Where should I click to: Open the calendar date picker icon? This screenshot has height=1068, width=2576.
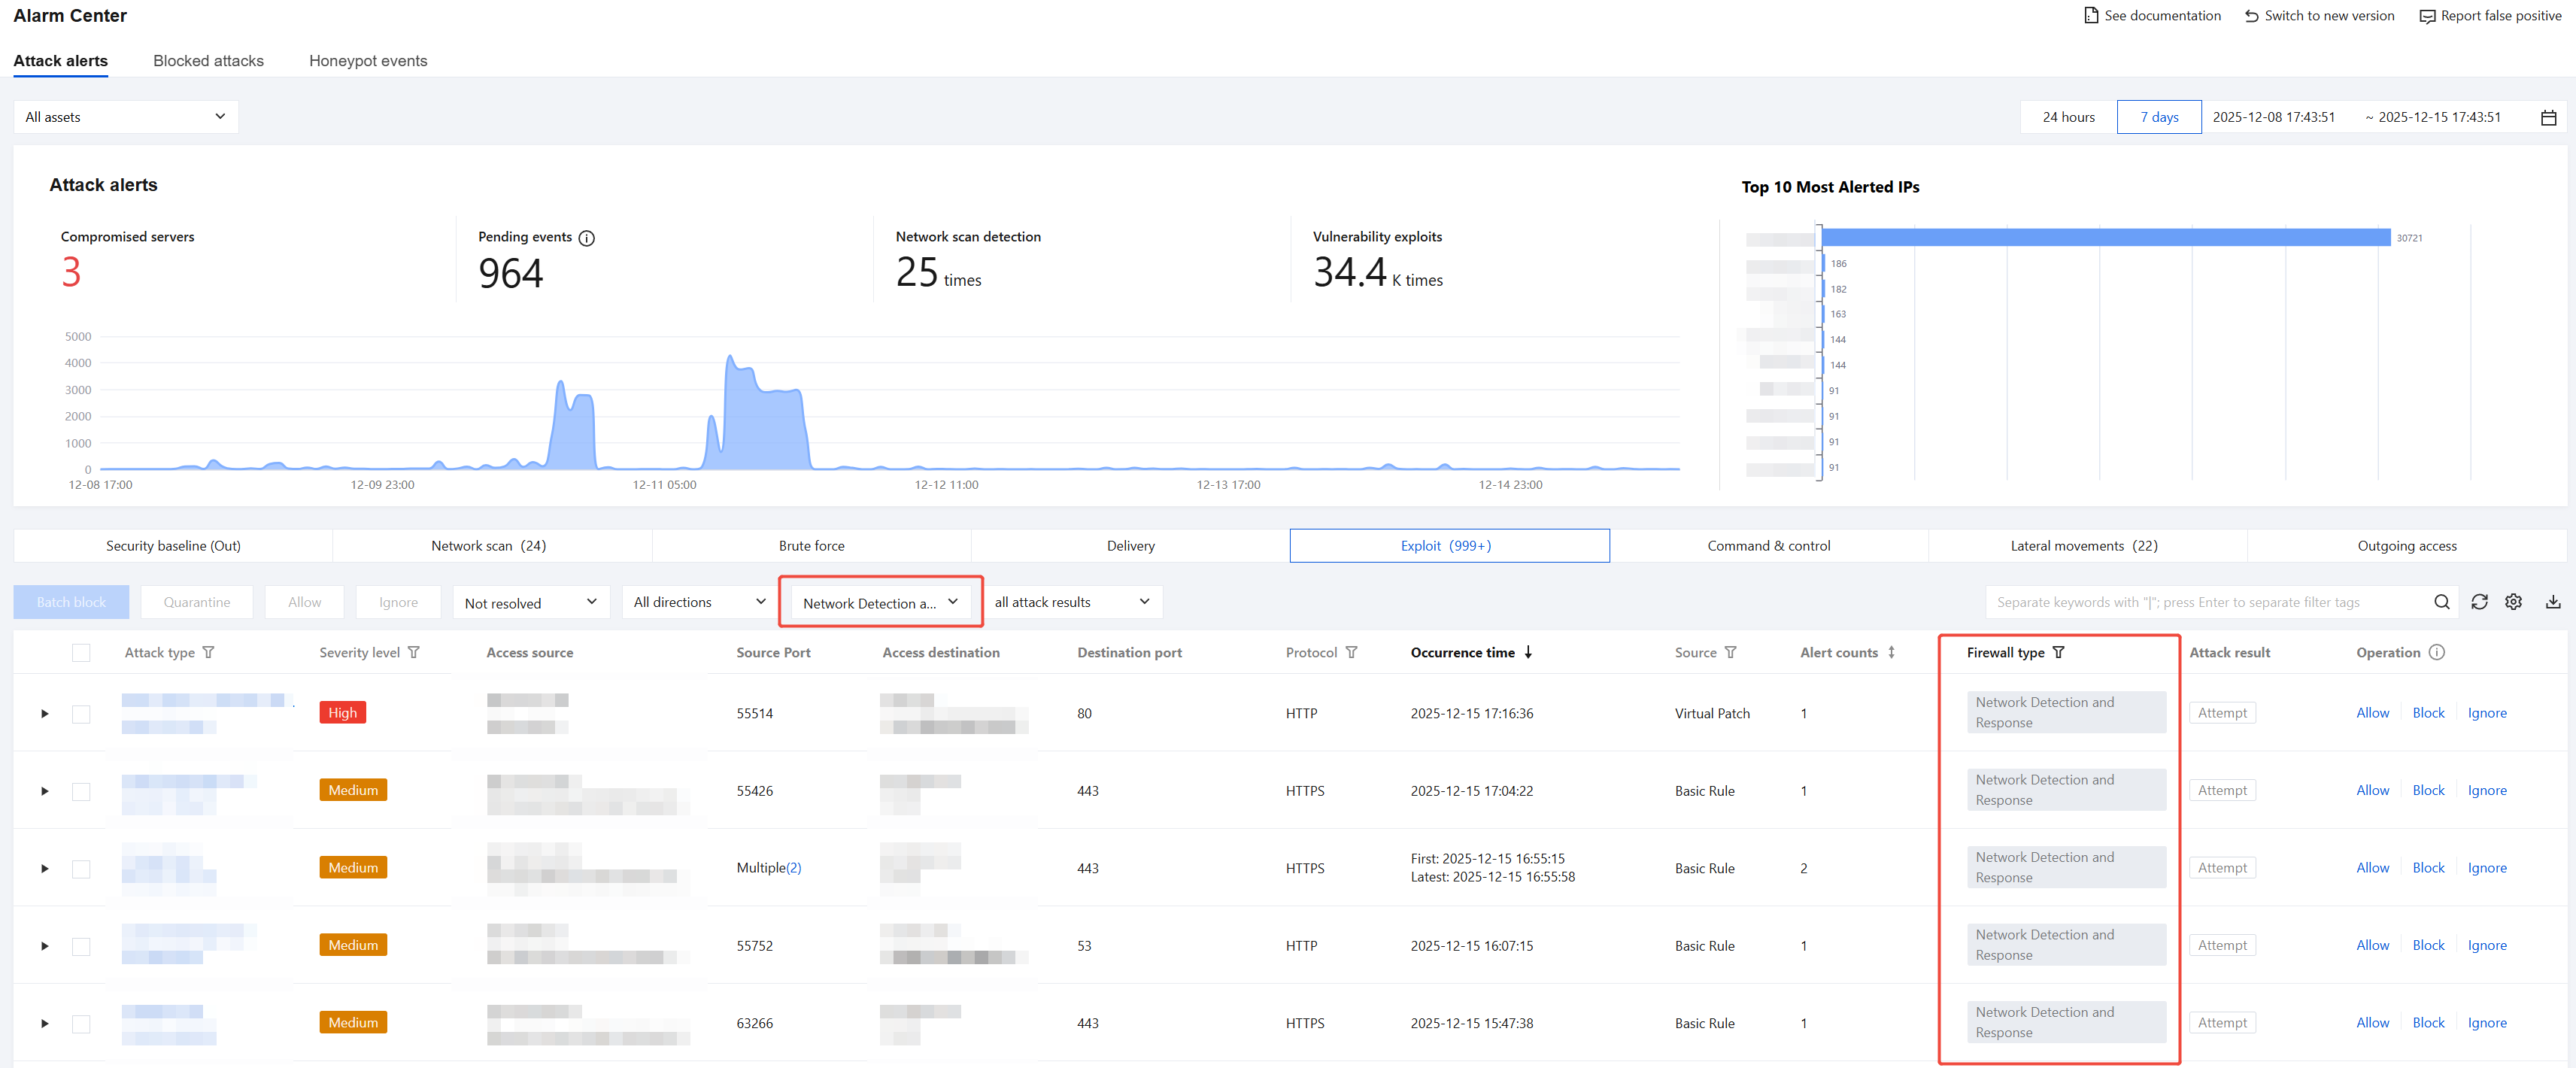click(2548, 118)
